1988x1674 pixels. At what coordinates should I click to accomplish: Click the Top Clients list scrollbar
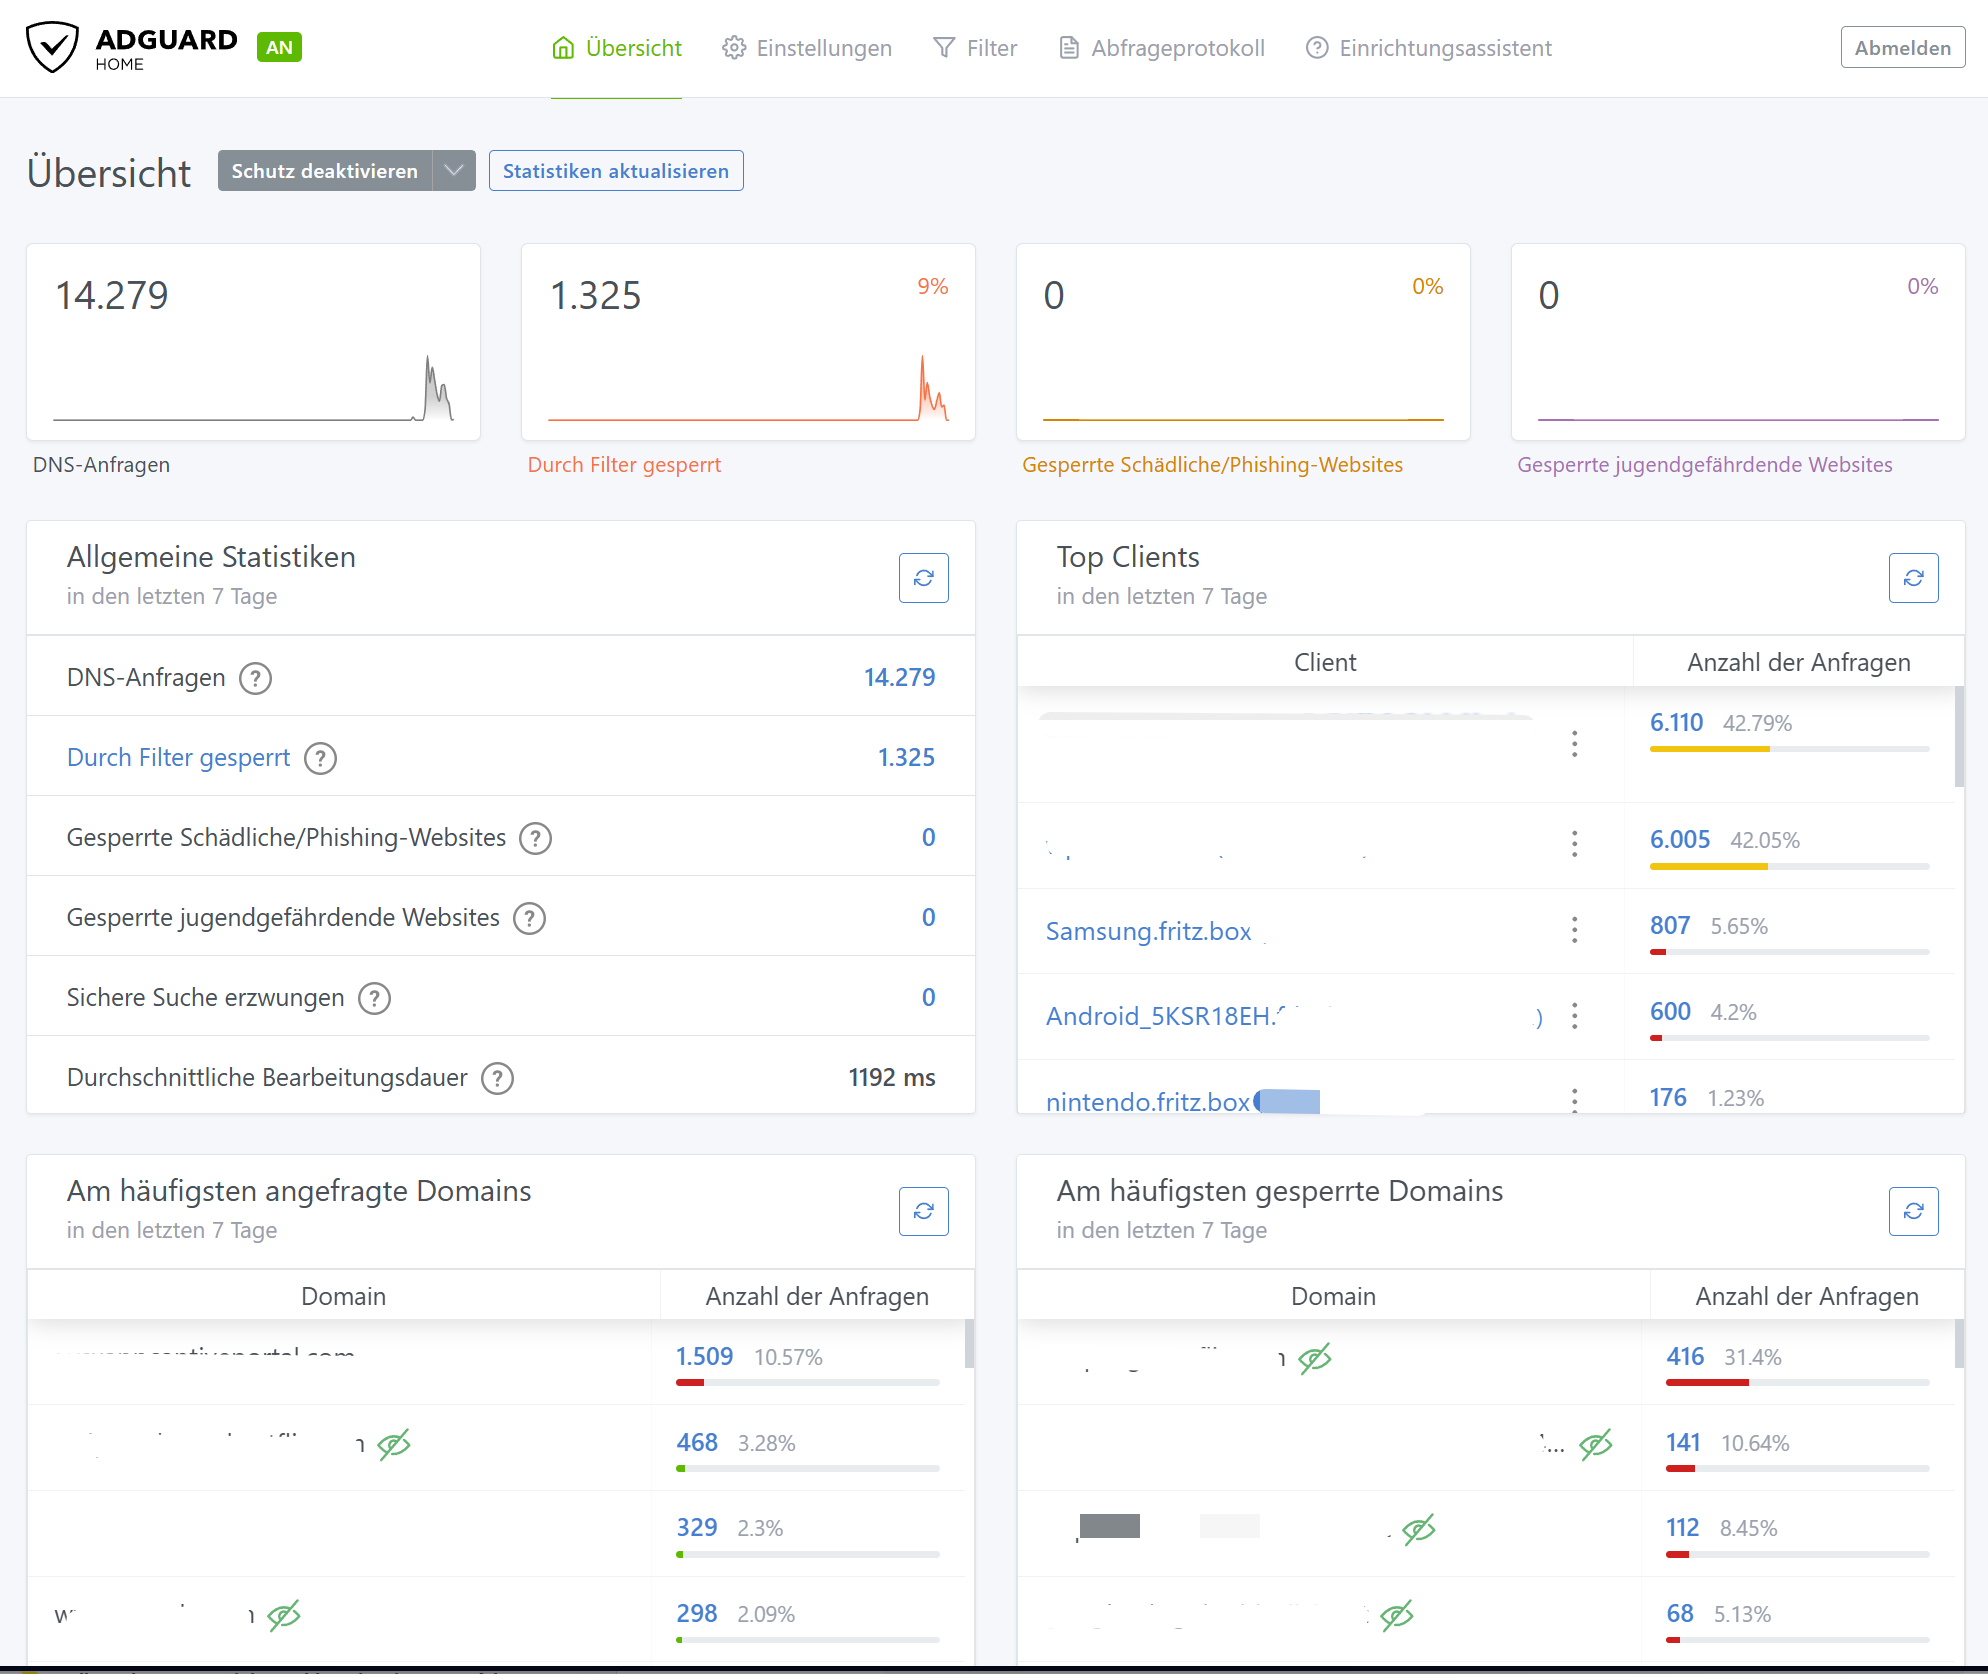1959,736
